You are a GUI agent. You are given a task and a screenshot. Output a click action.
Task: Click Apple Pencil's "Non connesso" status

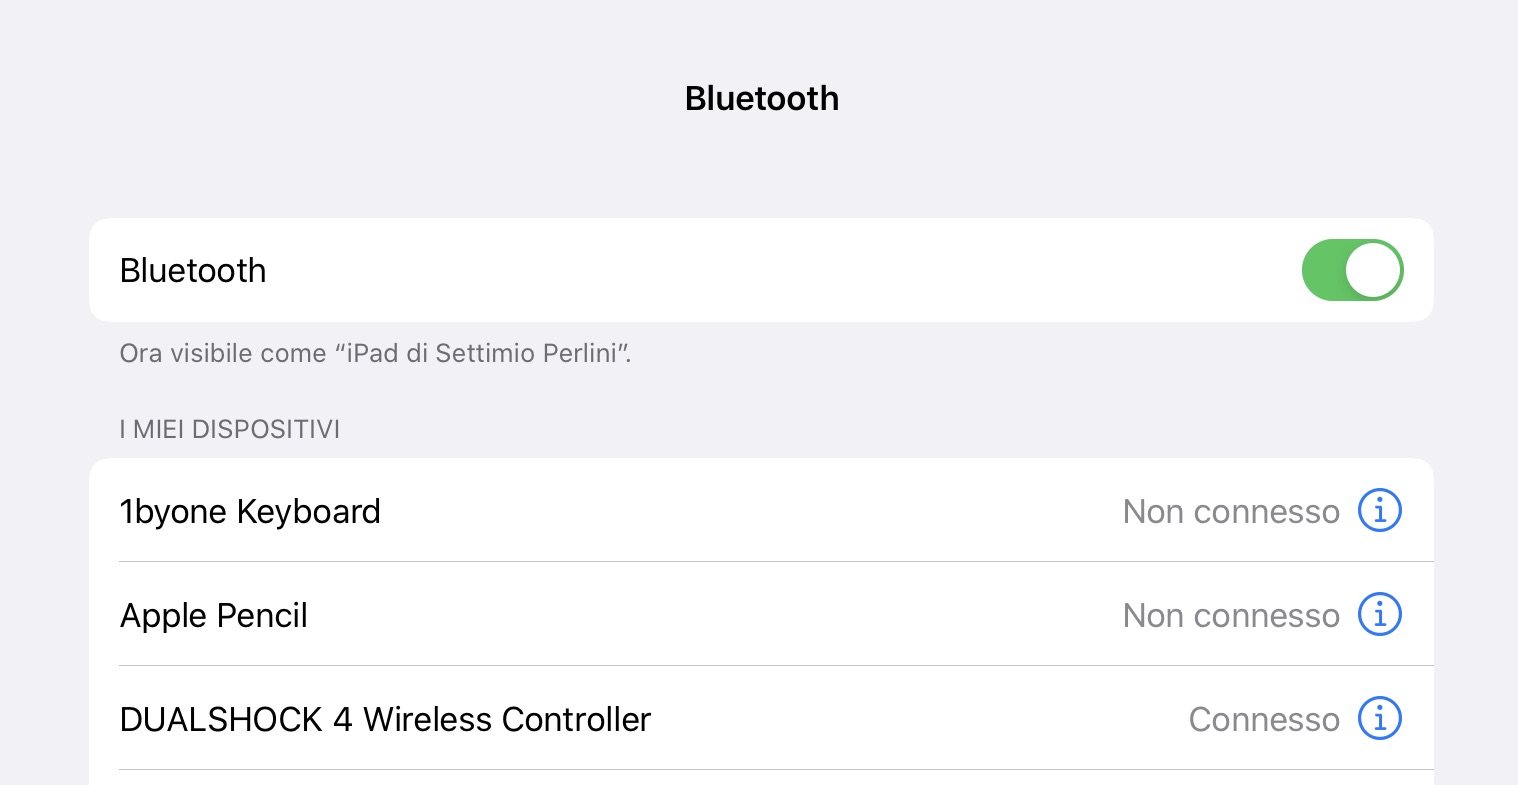pos(1230,616)
